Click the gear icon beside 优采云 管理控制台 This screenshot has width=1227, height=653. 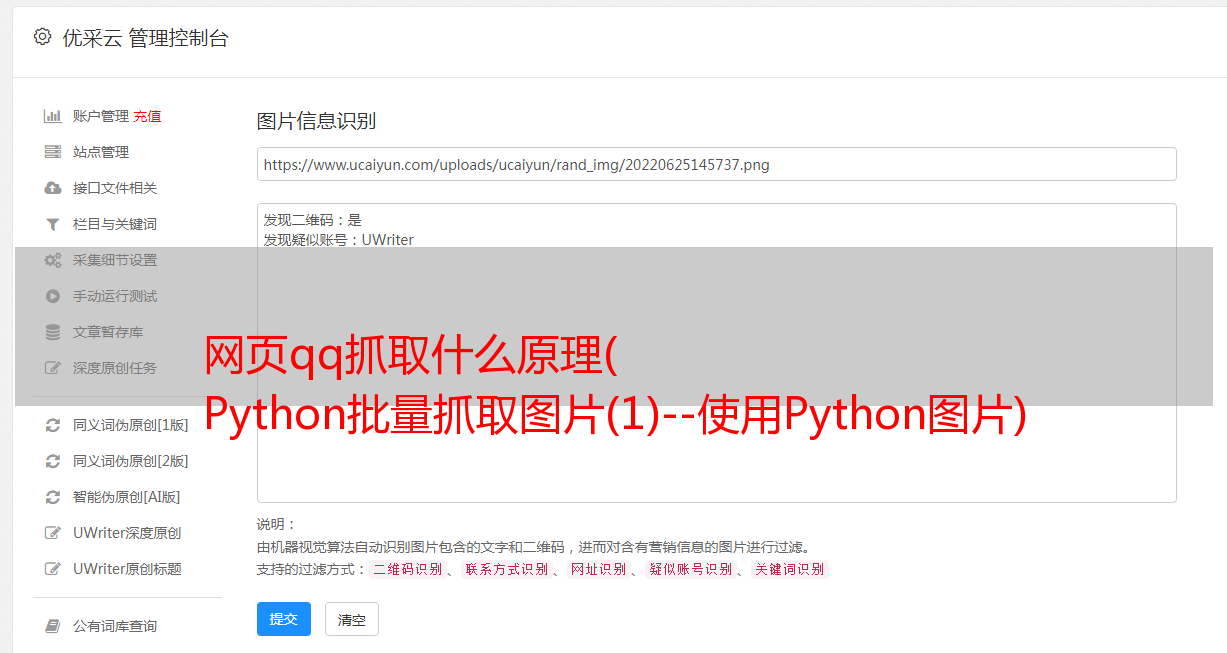(42, 37)
